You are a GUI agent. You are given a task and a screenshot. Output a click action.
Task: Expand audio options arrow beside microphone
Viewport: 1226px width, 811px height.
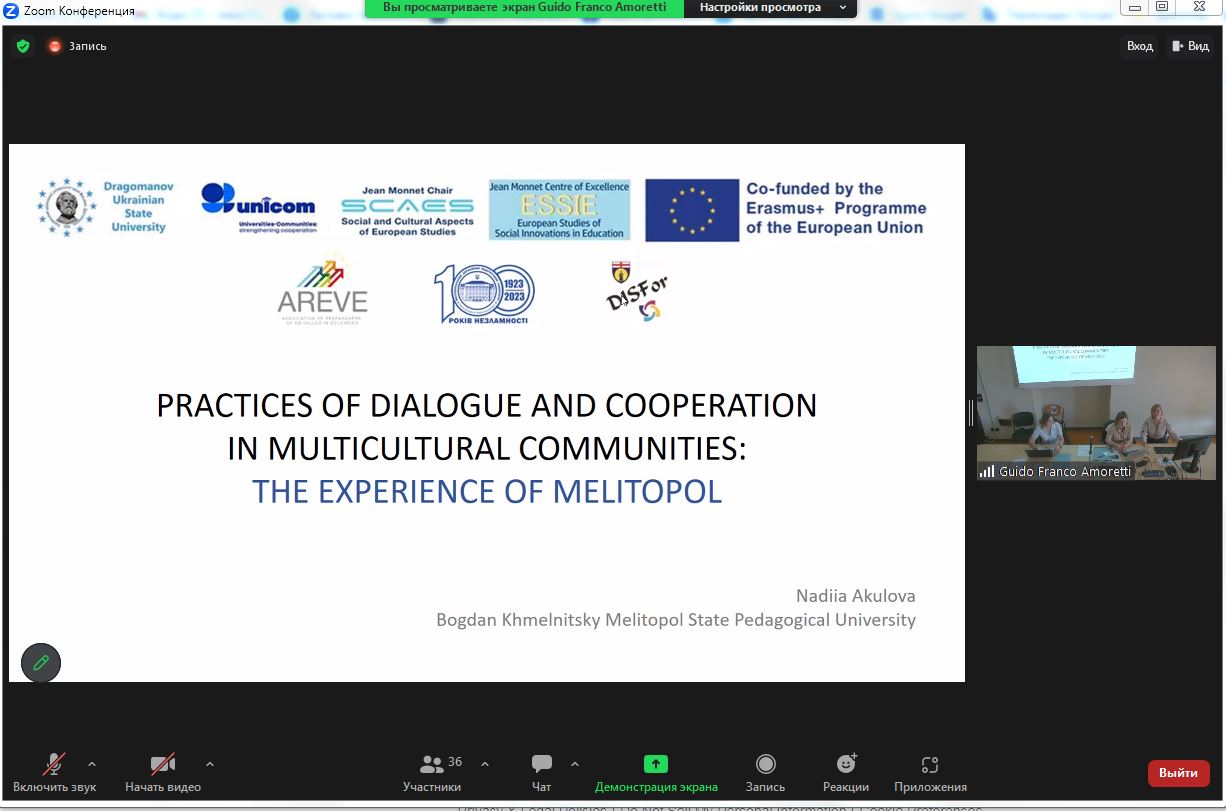(x=92, y=764)
